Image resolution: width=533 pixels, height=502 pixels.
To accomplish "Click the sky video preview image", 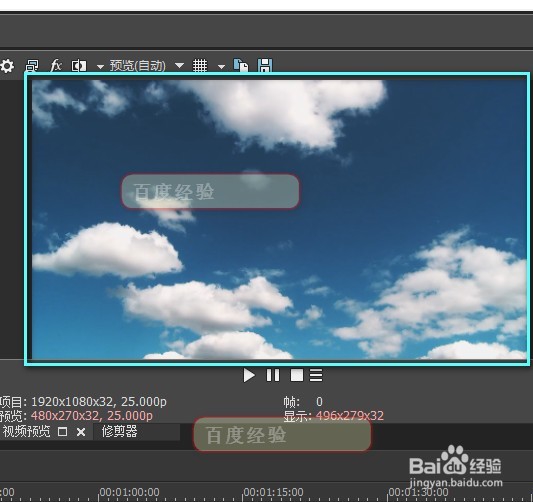I will 279,219.
